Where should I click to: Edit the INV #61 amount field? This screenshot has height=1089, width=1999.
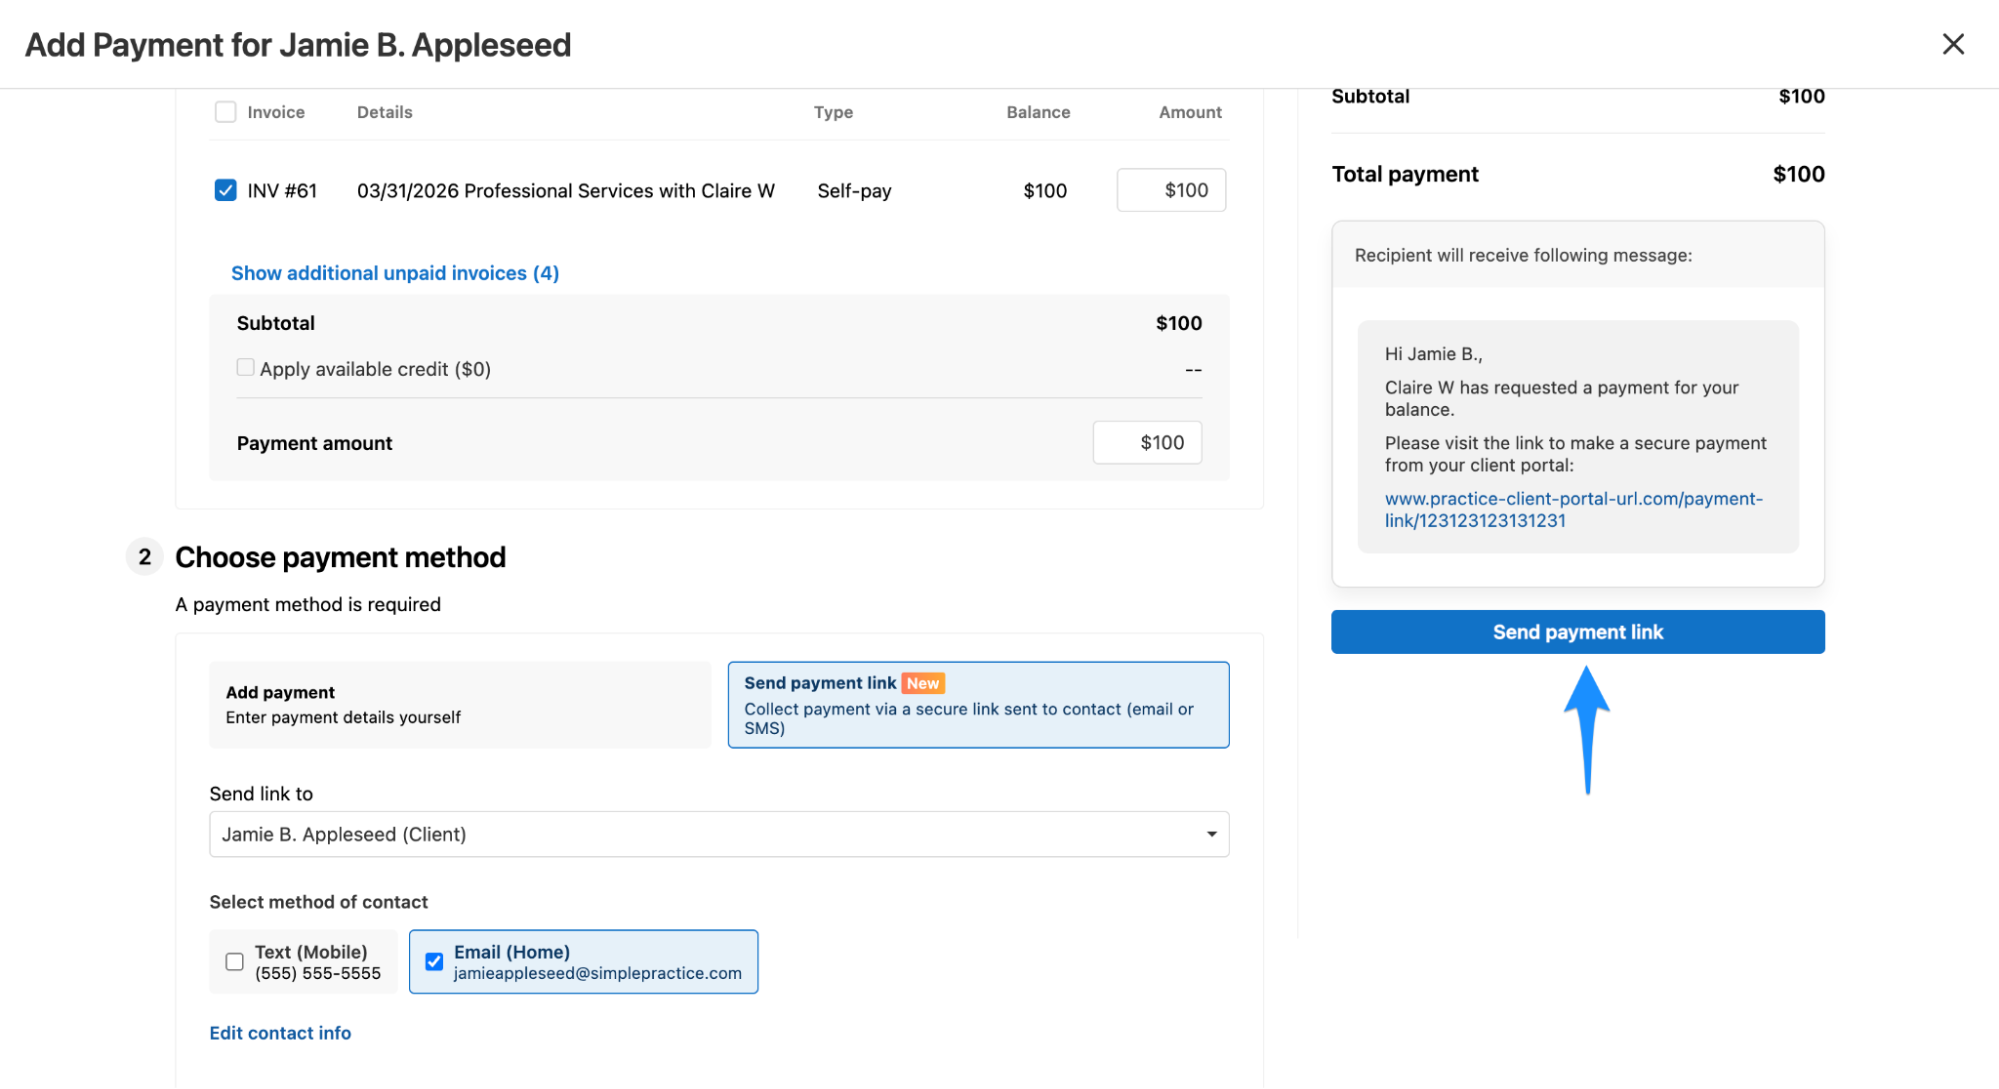click(1171, 190)
